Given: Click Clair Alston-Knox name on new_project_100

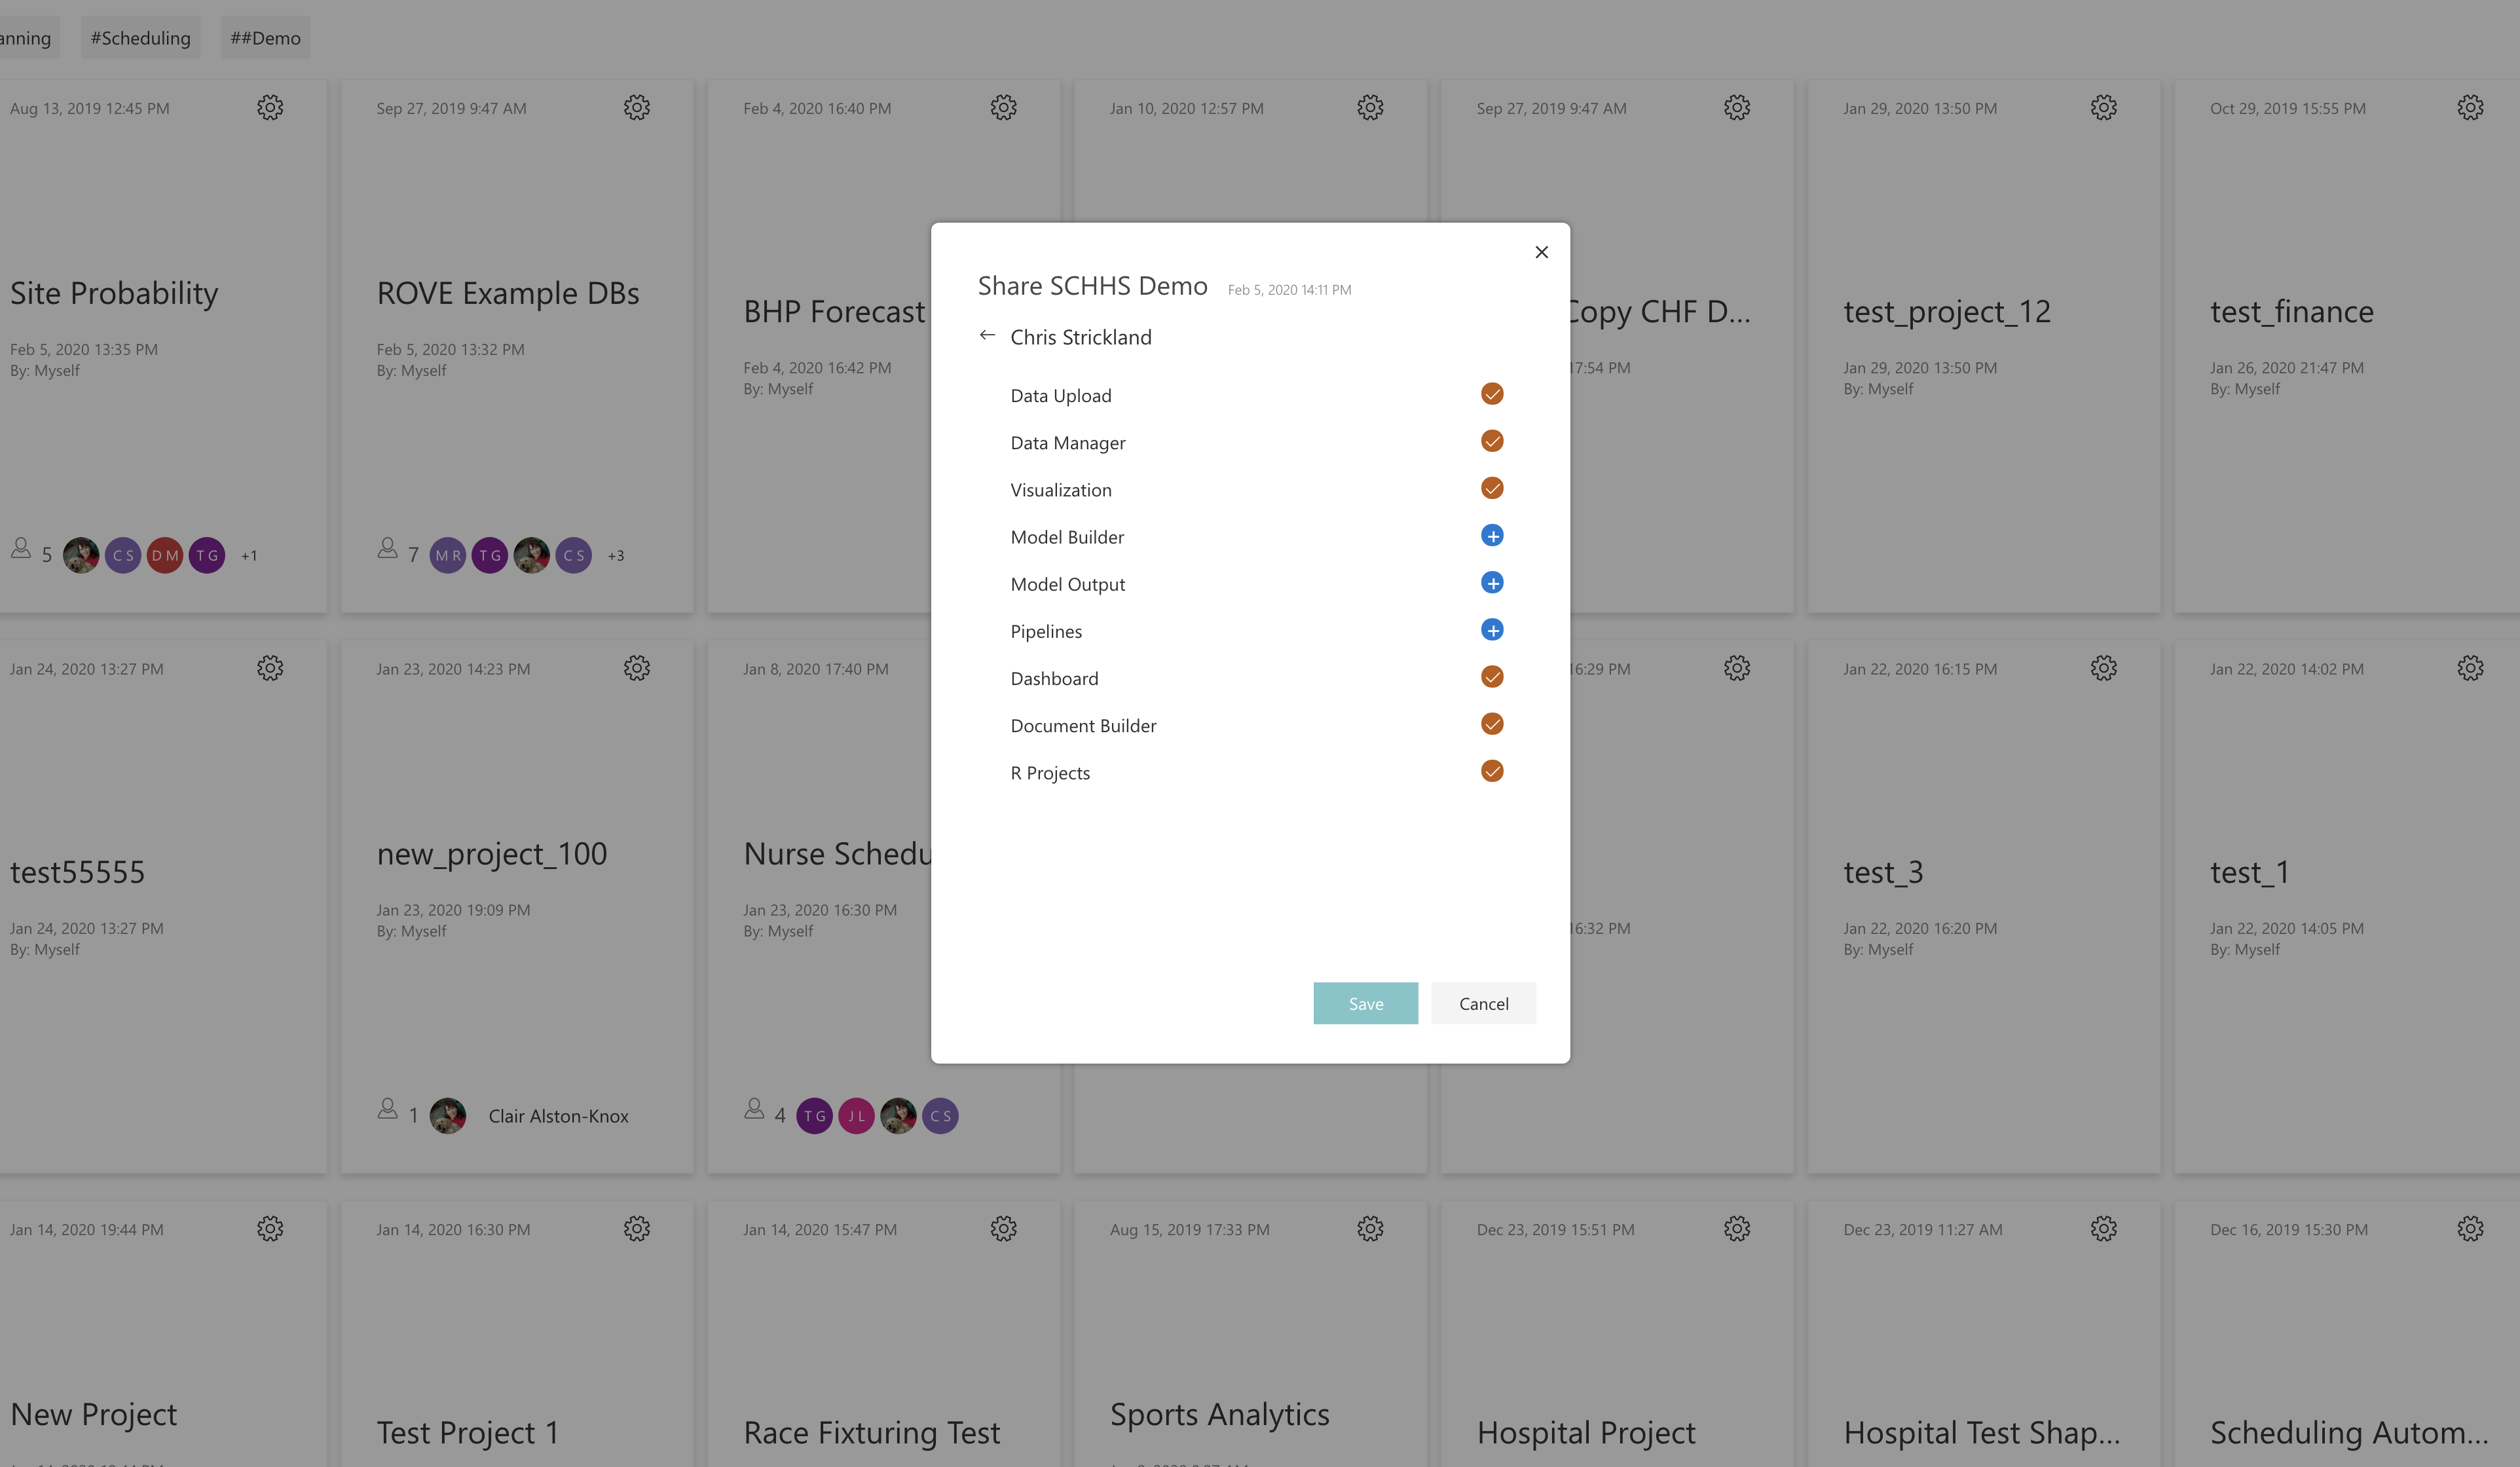Looking at the screenshot, I should [558, 1116].
